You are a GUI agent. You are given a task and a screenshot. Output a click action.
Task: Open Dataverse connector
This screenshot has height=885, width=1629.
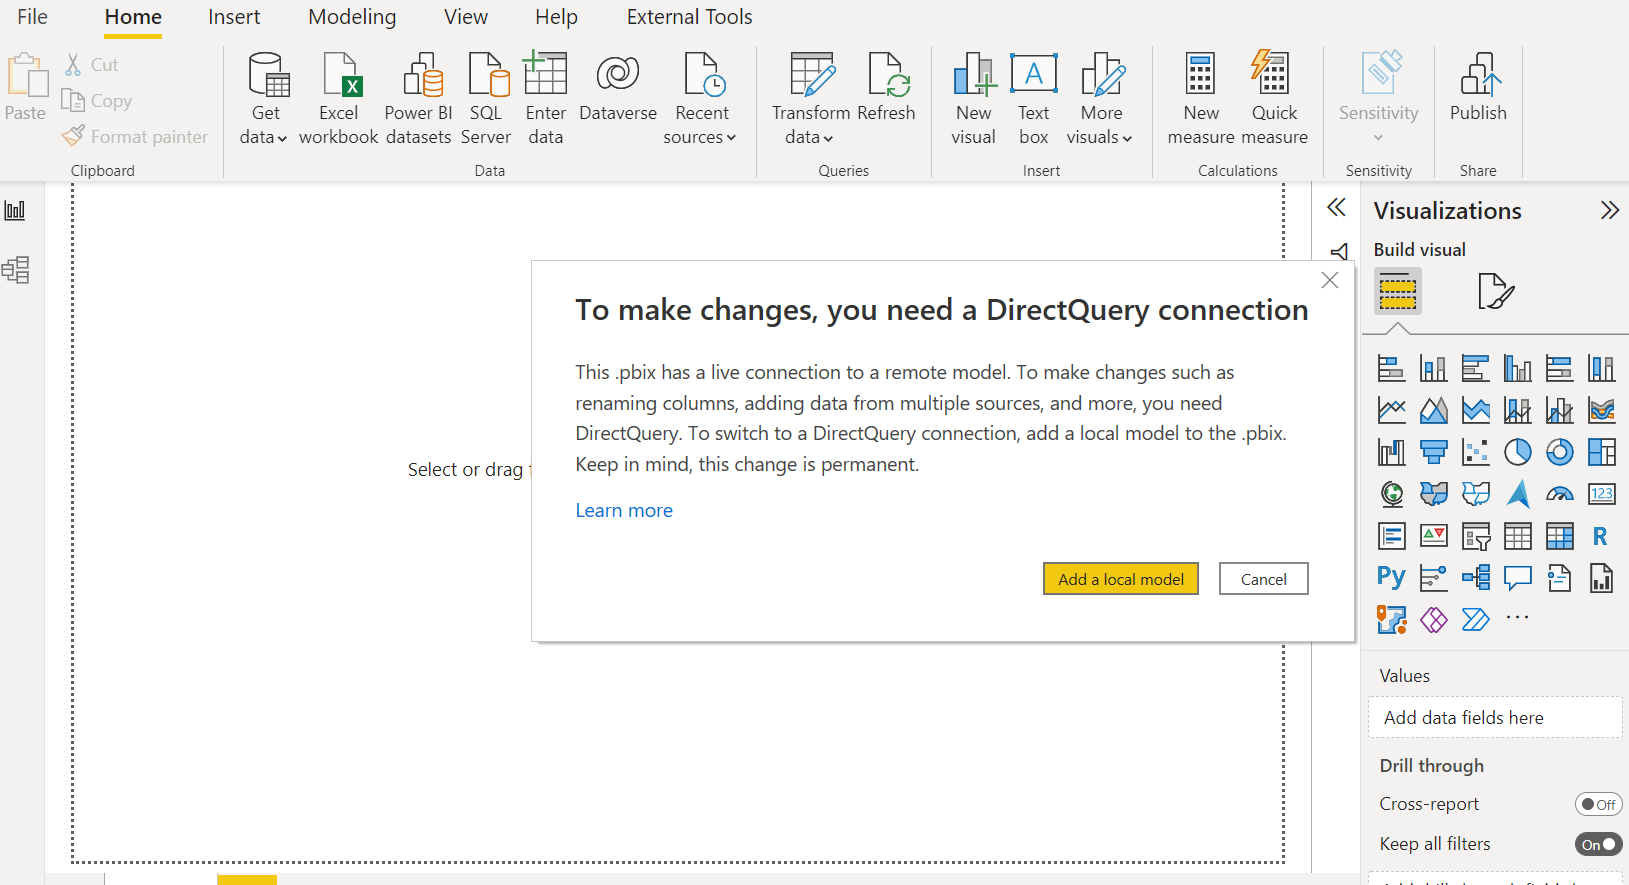point(618,87)
